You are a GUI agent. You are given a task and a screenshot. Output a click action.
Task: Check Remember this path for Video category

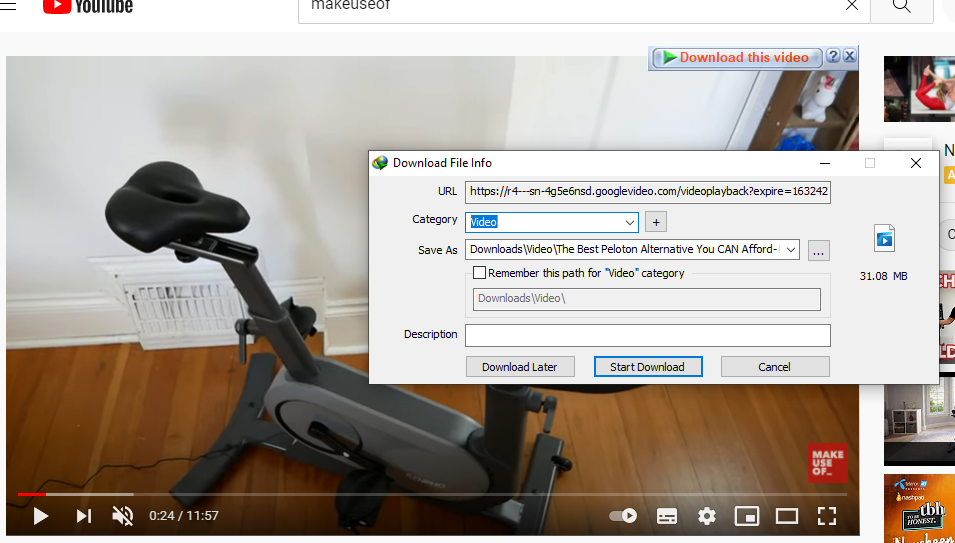[x=480, y=273]
